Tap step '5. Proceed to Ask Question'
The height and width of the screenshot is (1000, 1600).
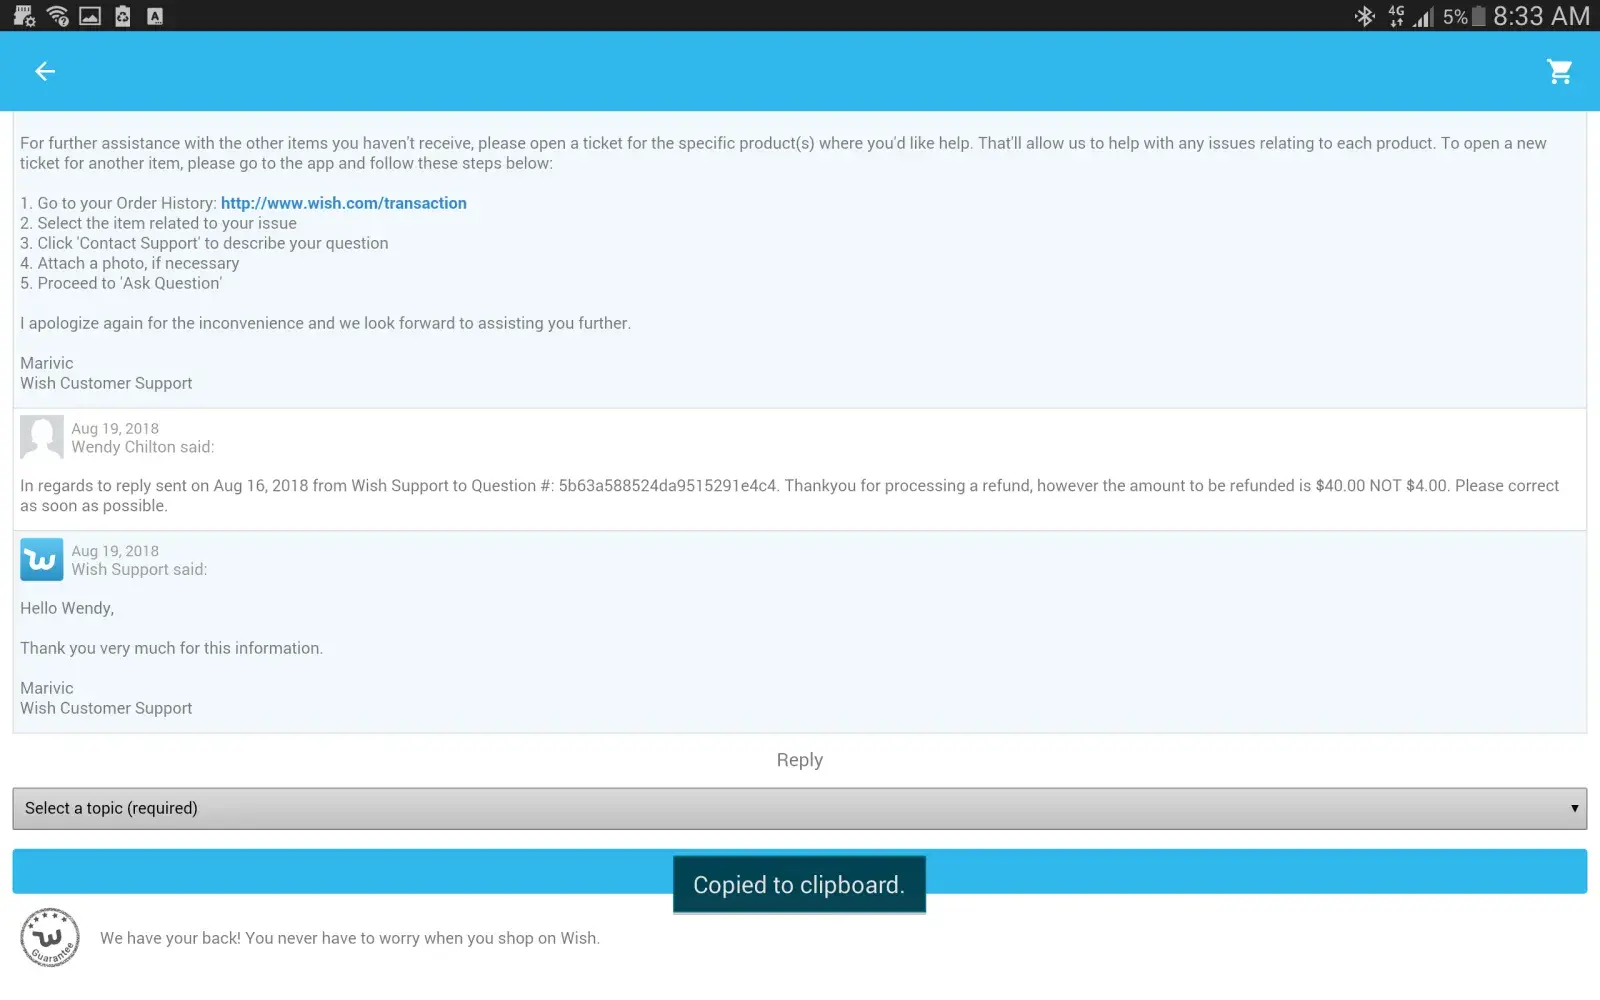coord(121,283)
